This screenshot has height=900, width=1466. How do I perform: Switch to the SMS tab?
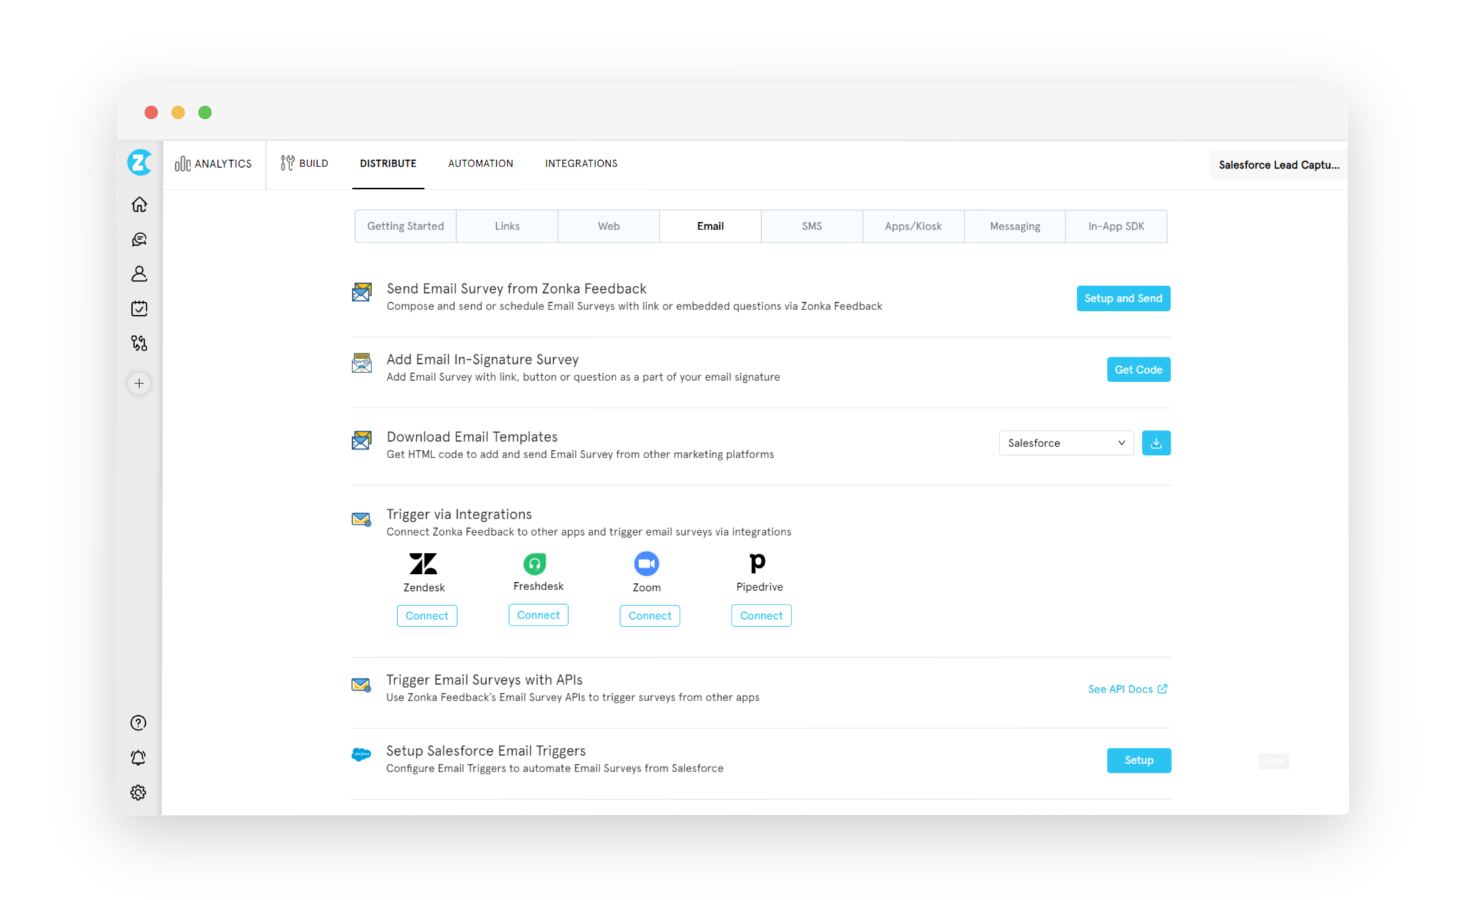coord(811,226)
